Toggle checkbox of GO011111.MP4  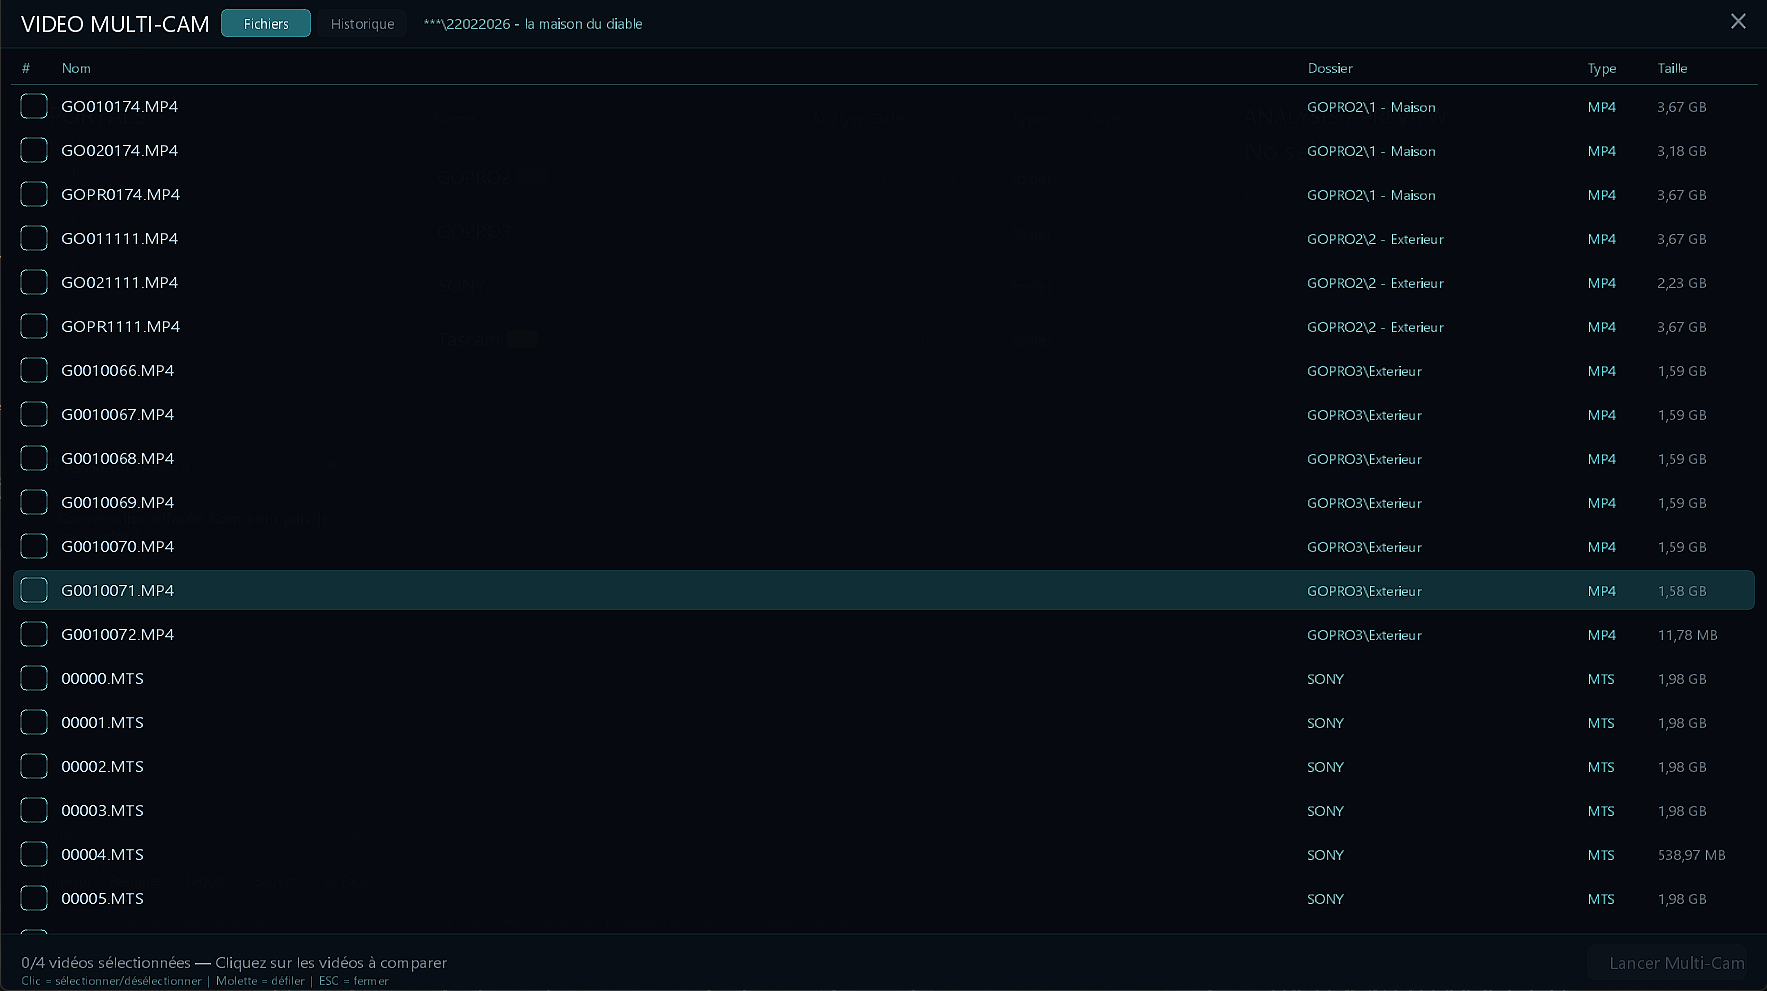coord(34,239)
